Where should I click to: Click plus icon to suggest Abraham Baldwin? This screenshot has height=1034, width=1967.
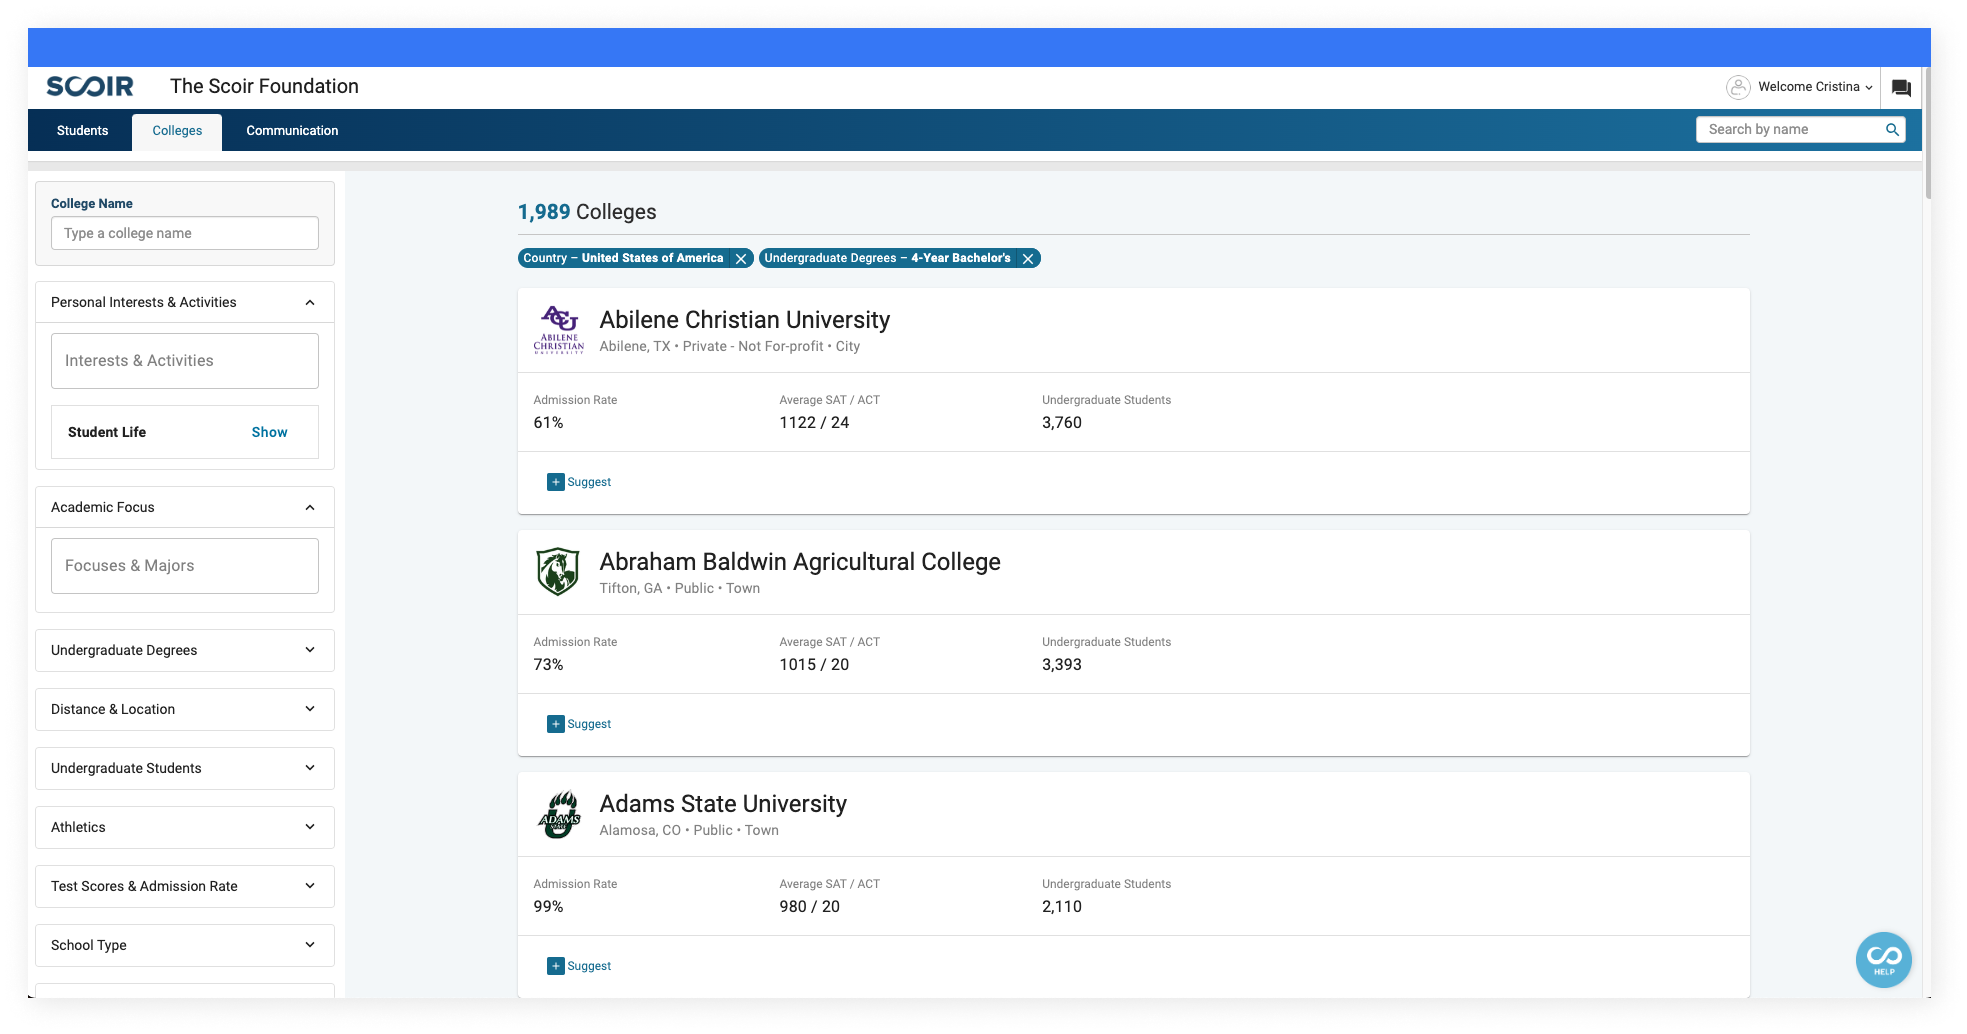[556, 724]
